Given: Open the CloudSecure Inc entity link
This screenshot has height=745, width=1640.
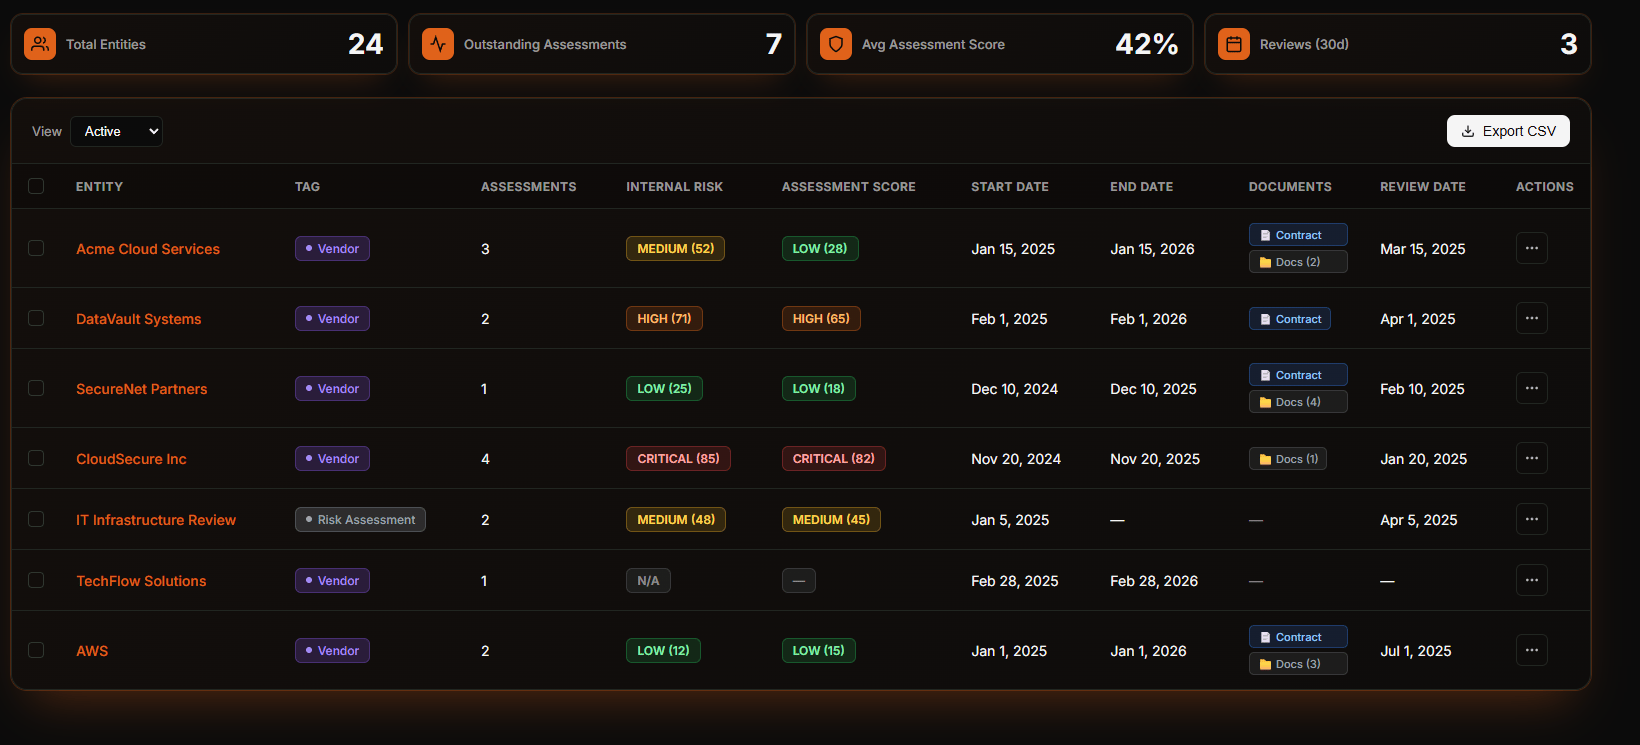Looking at the screenshot, I should (x=131, y=459).
